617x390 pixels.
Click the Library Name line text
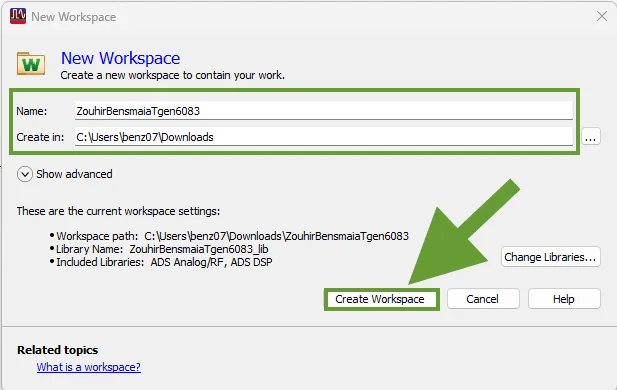click(x=162, y=249)
